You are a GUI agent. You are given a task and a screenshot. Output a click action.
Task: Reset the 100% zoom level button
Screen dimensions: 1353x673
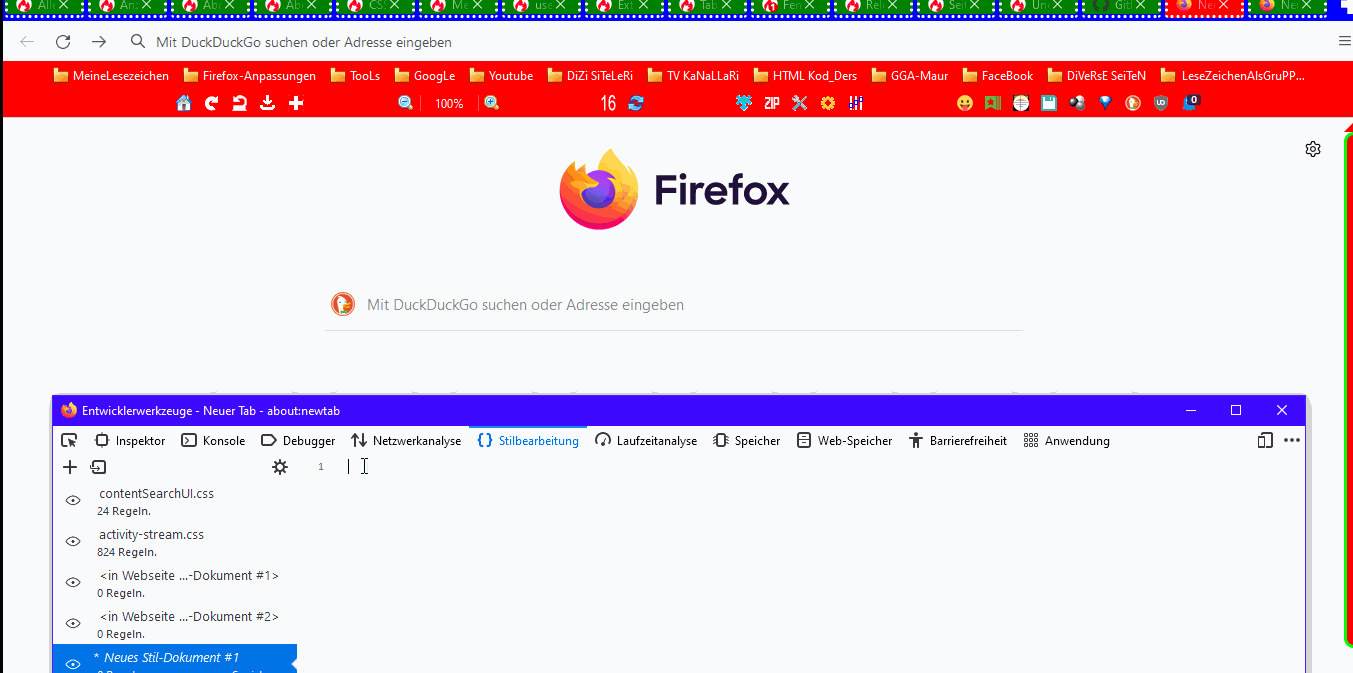[449, 104]
